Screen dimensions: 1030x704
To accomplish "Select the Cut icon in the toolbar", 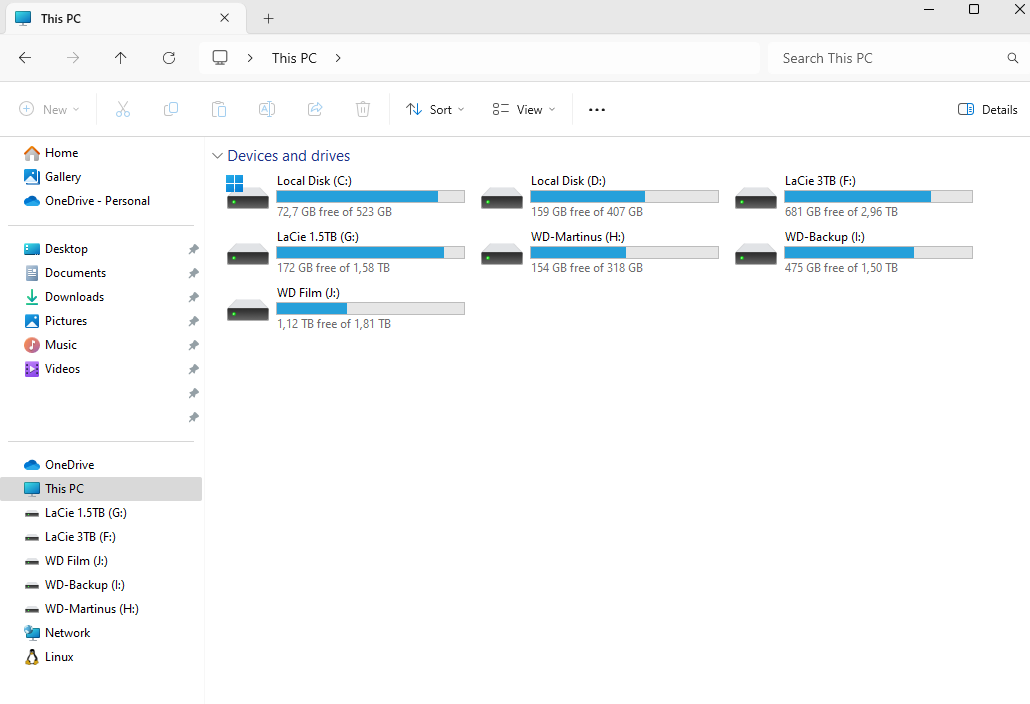I will point(122,109).
